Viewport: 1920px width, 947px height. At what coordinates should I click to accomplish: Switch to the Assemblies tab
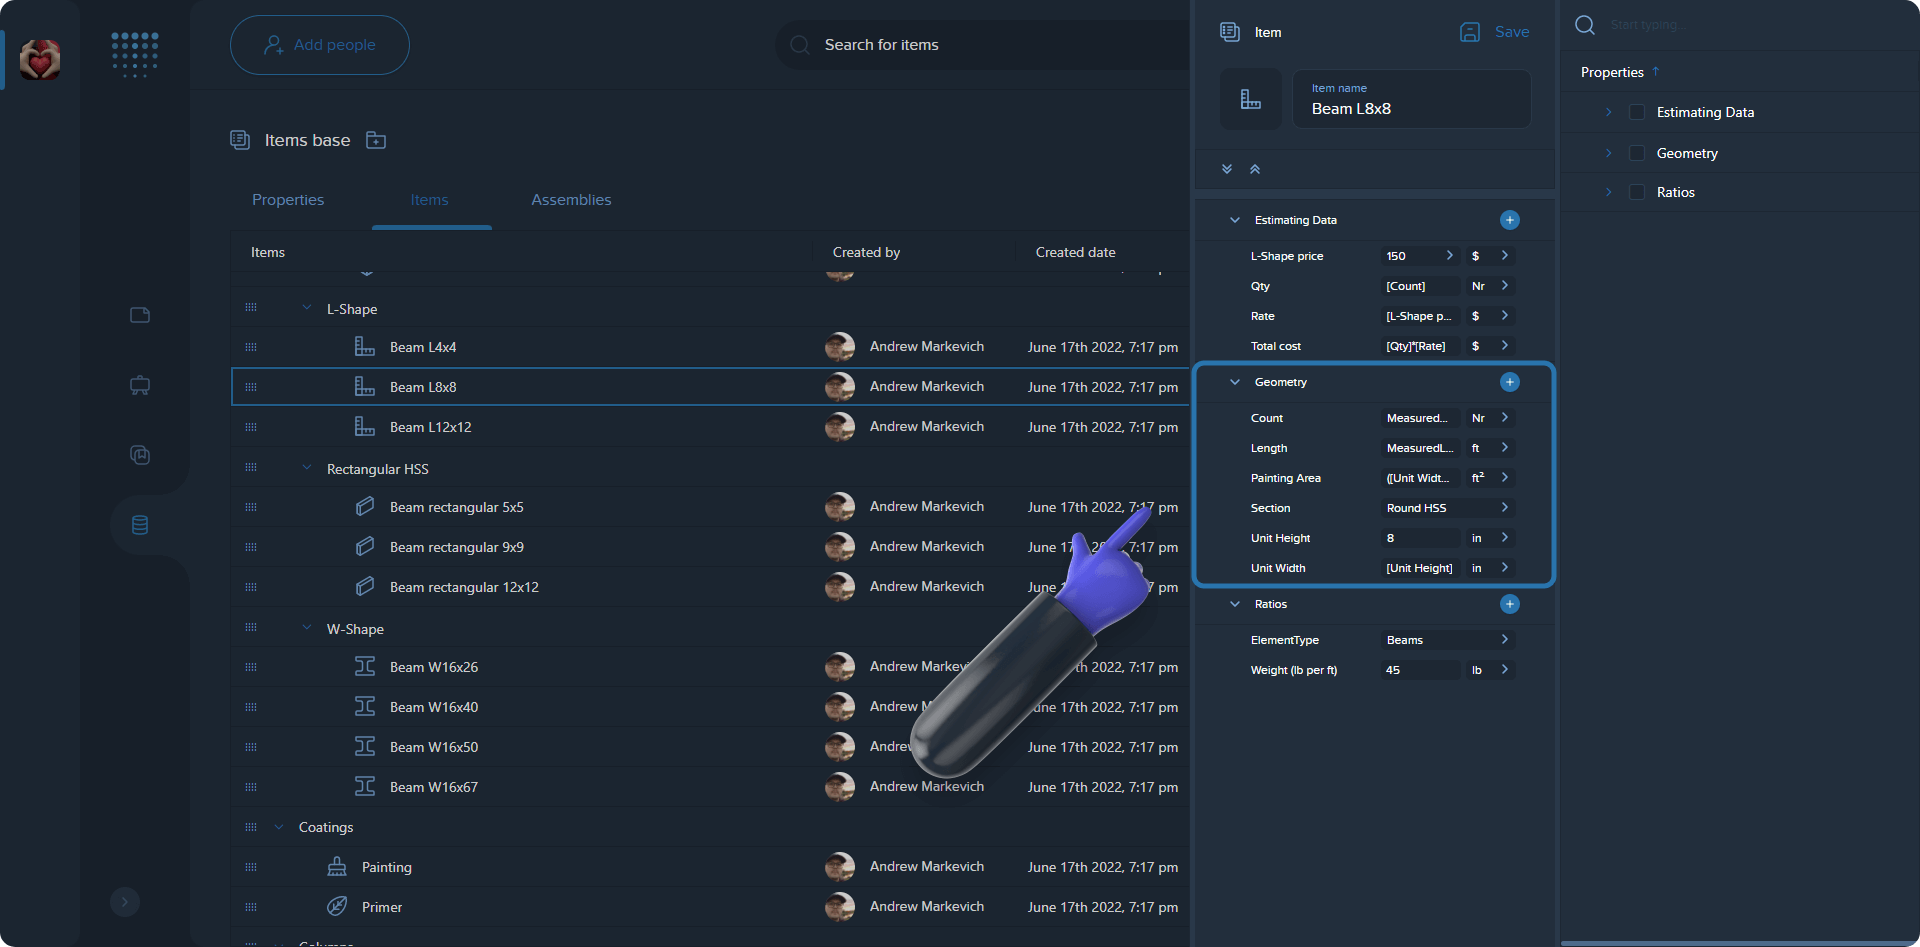[571, 200]
